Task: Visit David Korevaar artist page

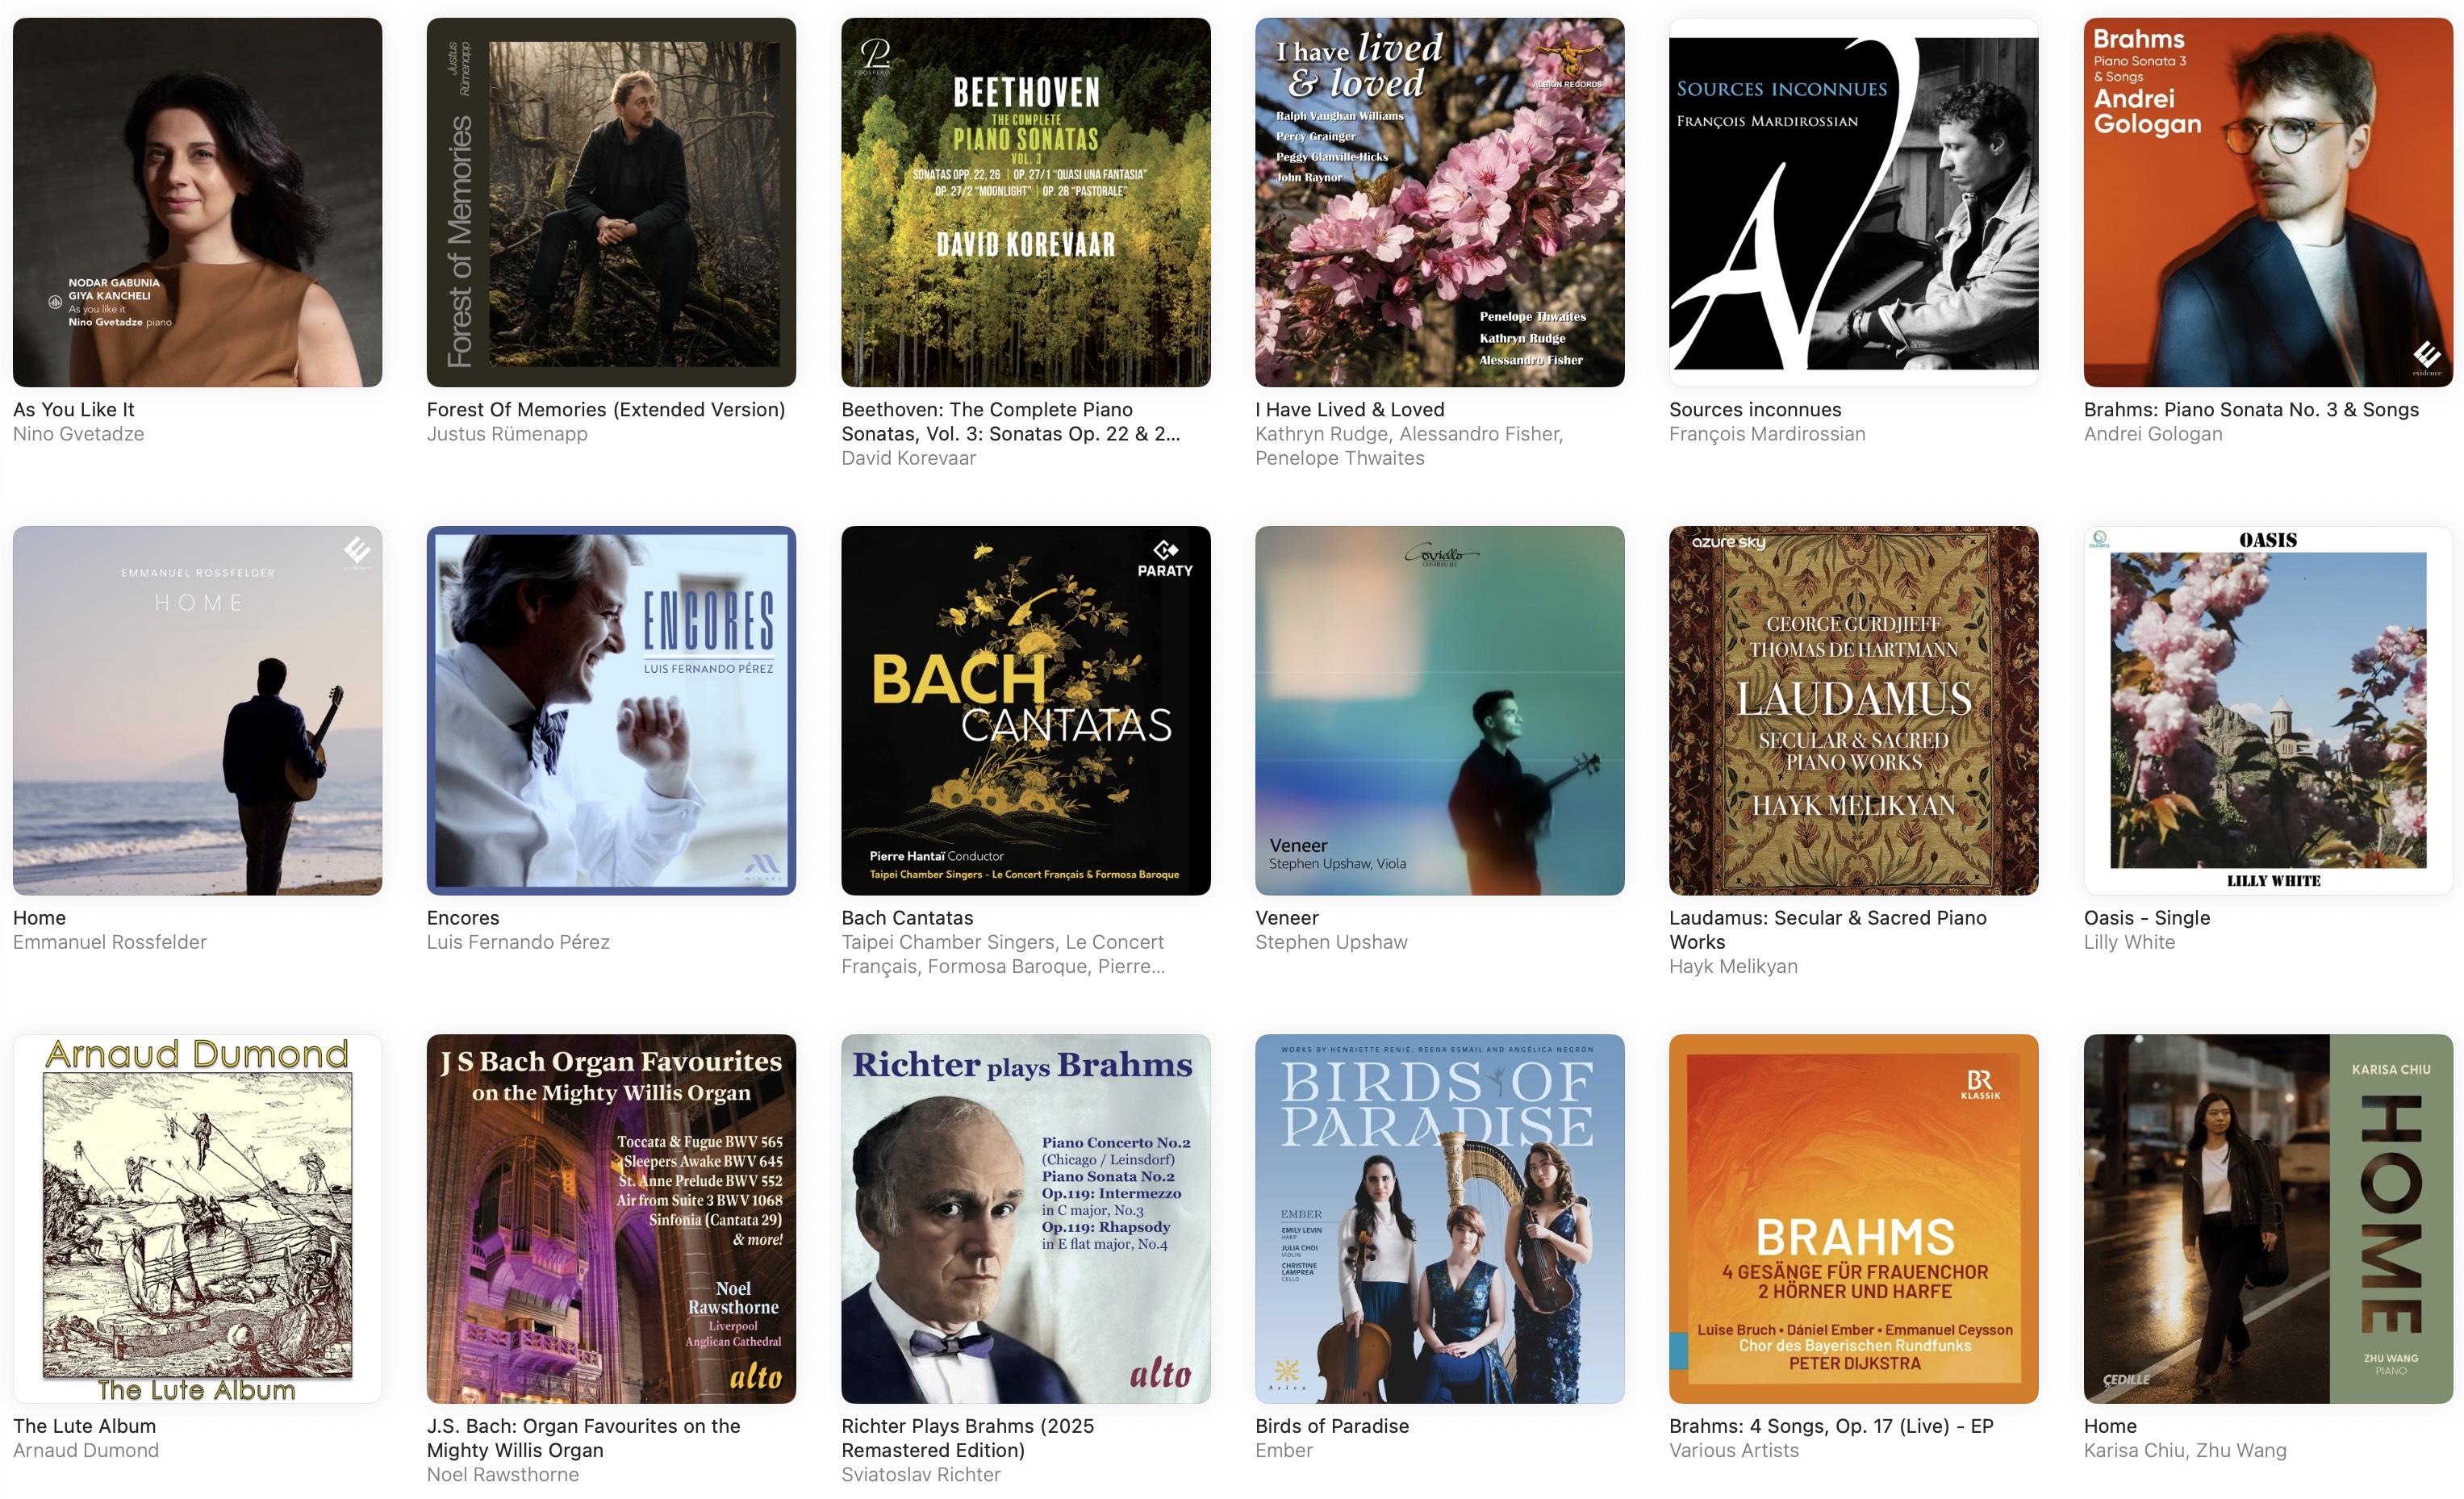Action: tap(908, 458)
